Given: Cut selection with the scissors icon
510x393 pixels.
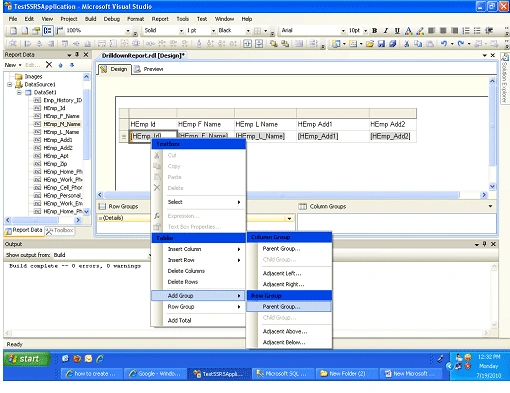Looking at the screenshot, I should point(406,43).
